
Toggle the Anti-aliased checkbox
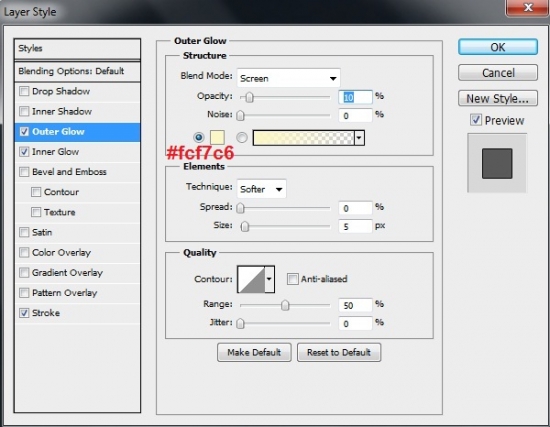292,279
